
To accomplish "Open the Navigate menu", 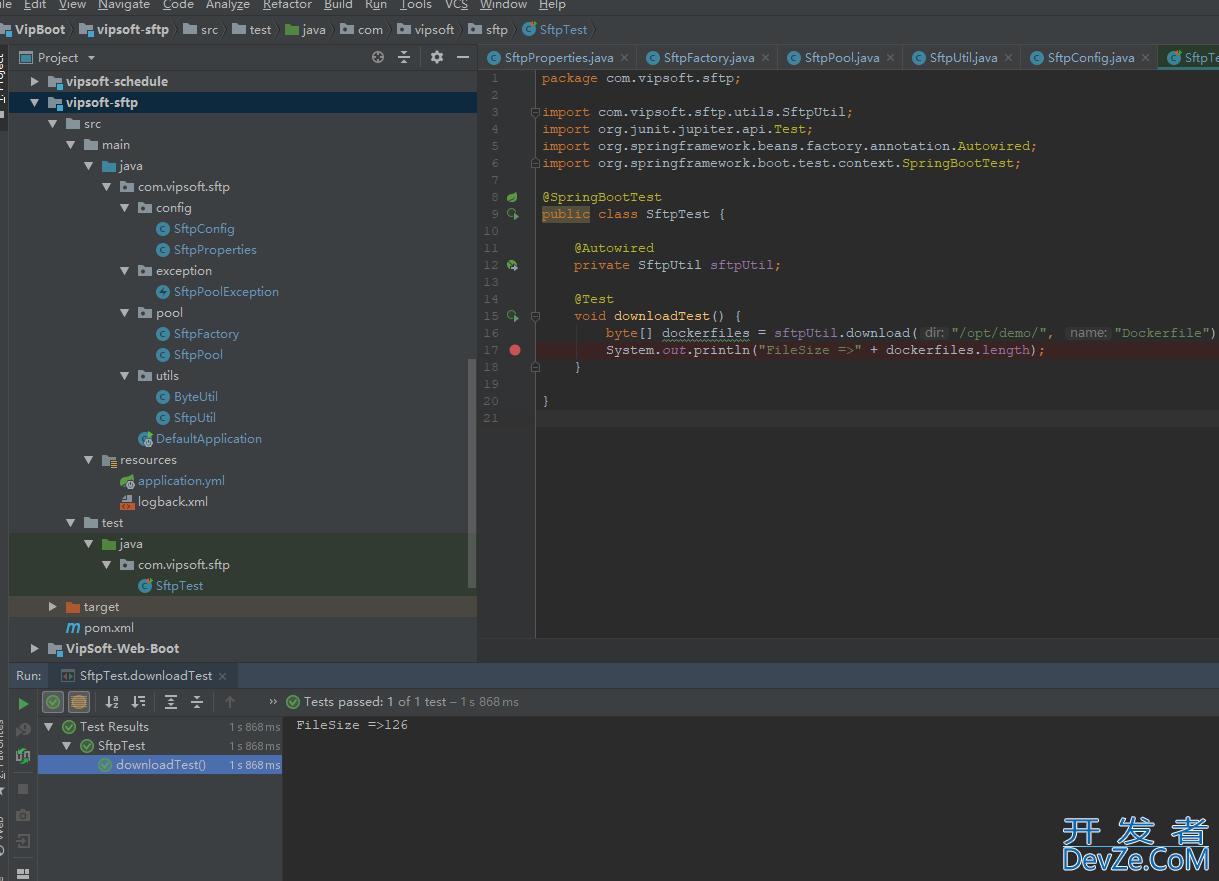I will coord(124,5).
